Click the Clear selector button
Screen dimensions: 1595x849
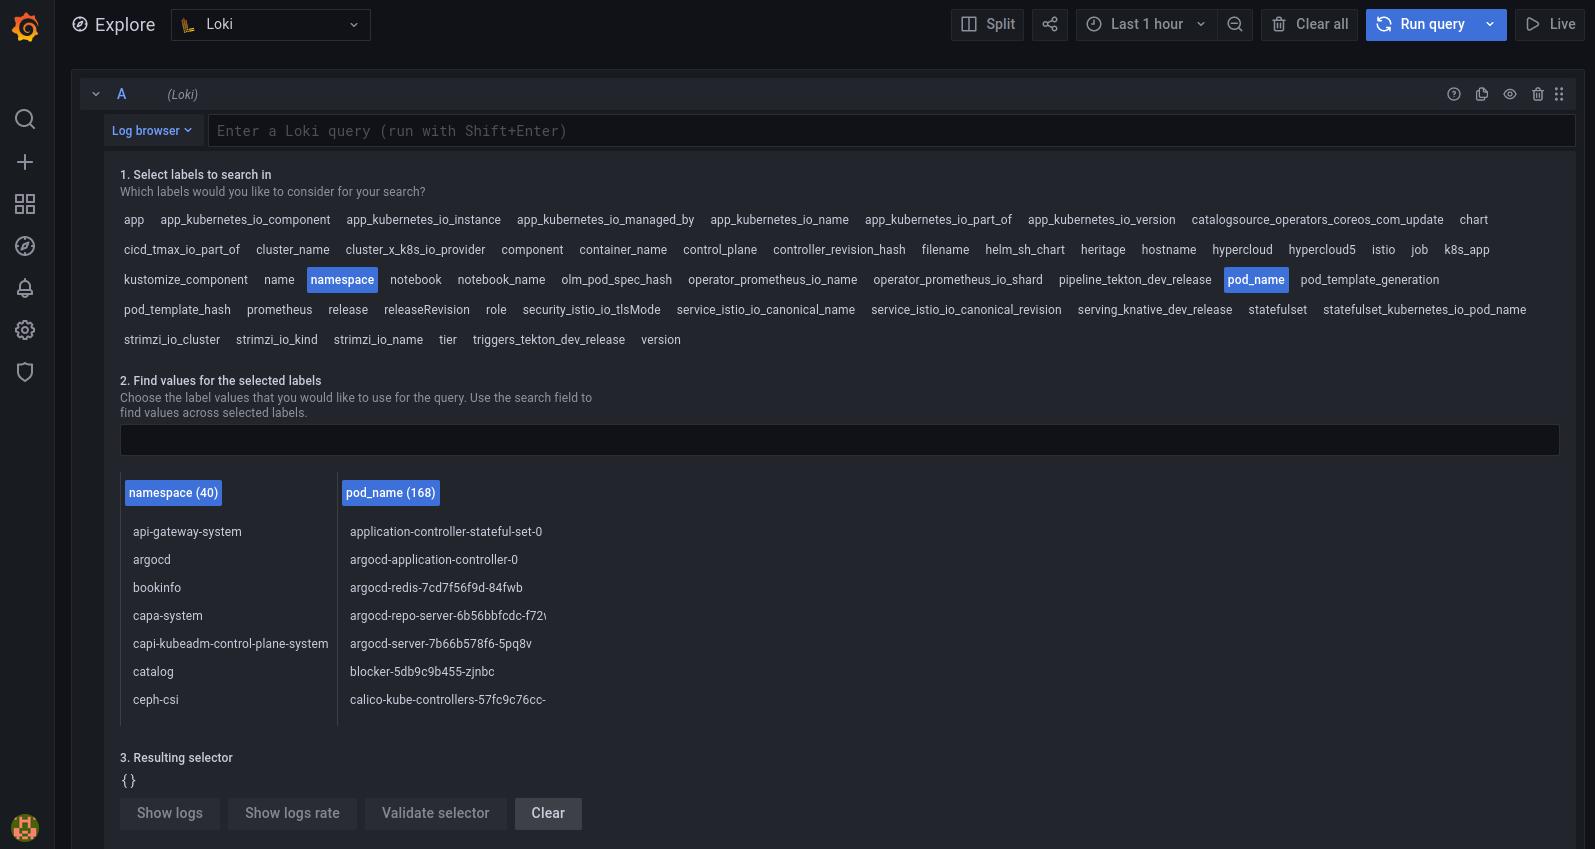548,813
